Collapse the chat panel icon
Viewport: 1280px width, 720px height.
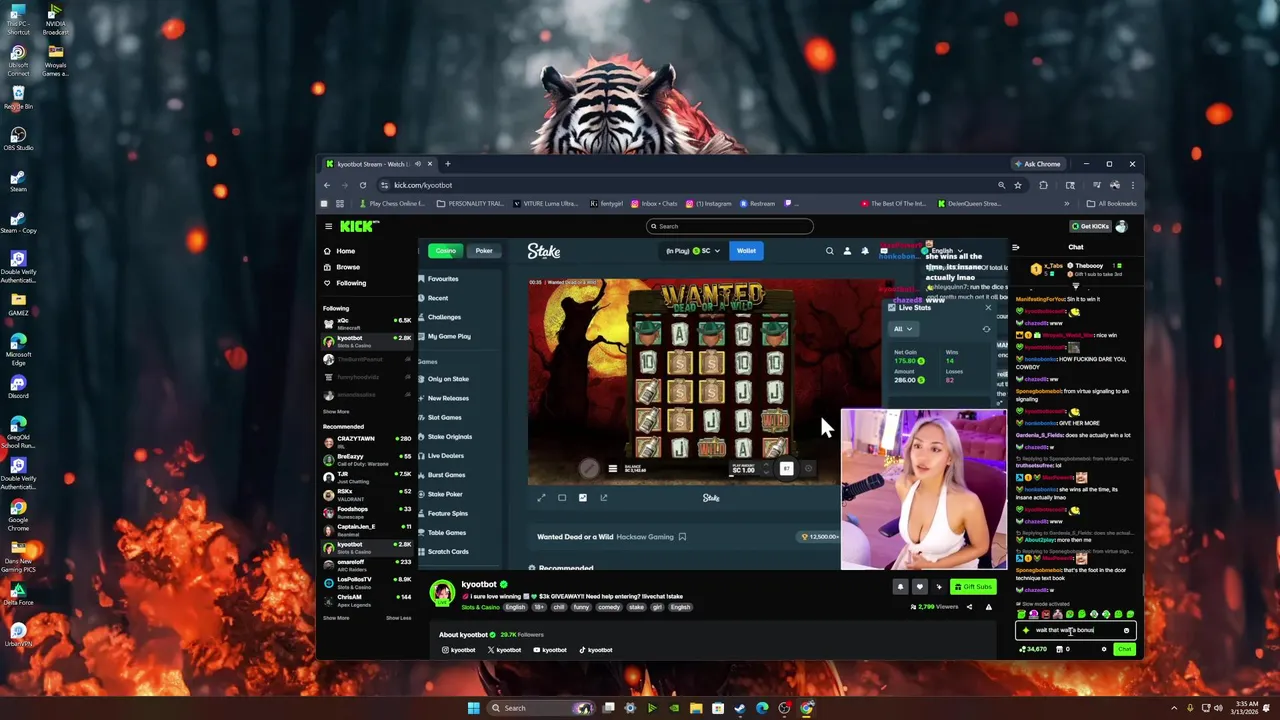[1016, 247]
